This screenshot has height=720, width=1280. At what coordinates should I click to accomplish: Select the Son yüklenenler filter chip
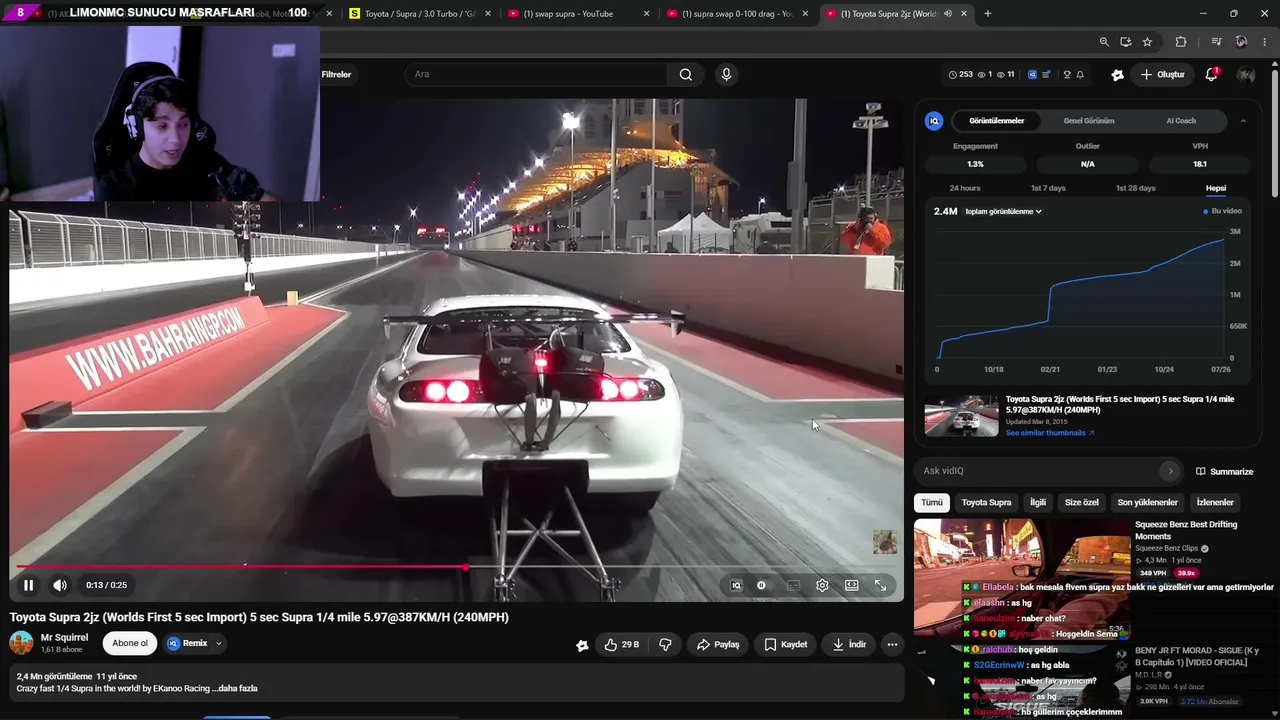click(1147, 502)
